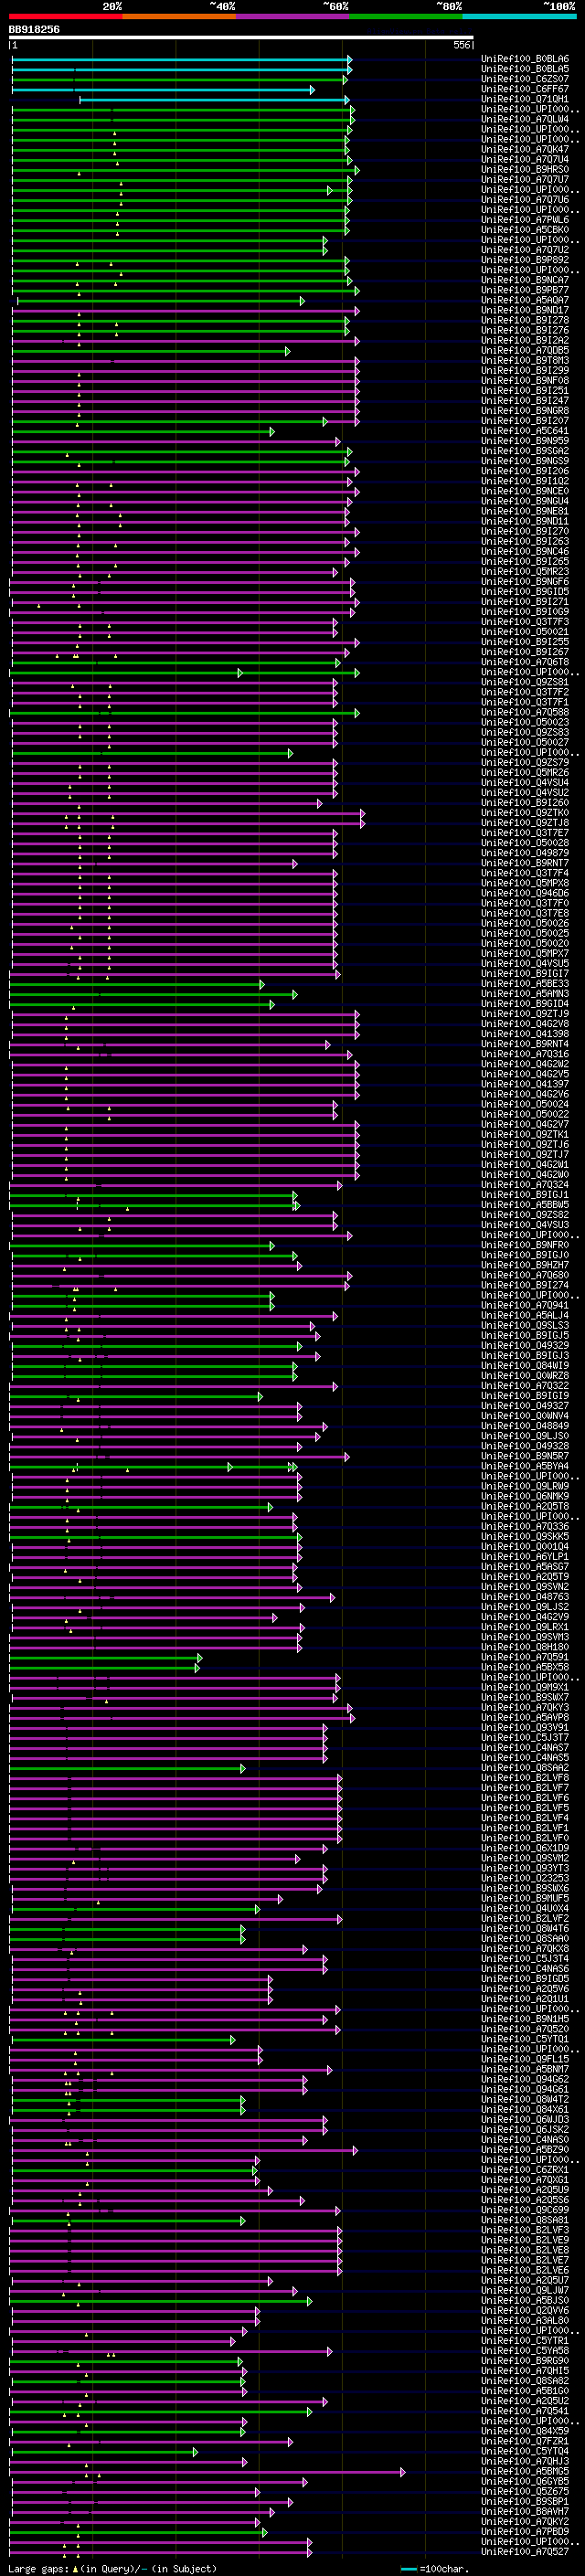Open hit UniRef100_B0BLA6 label
The width and height of the screenshot is (585, 2576).
click(525, 59)
